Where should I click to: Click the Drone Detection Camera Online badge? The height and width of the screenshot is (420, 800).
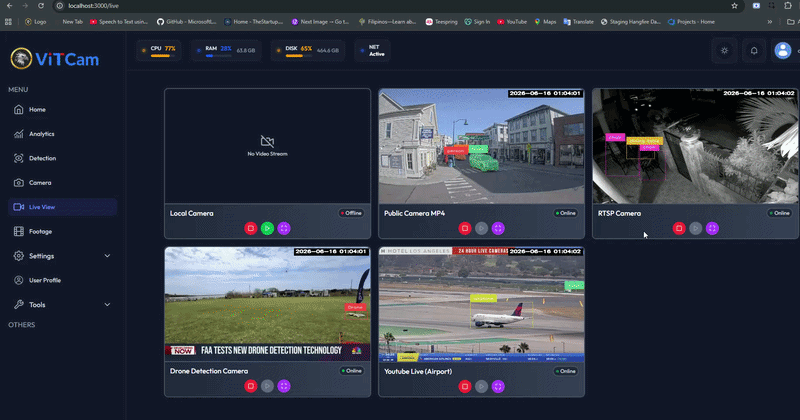352,371
